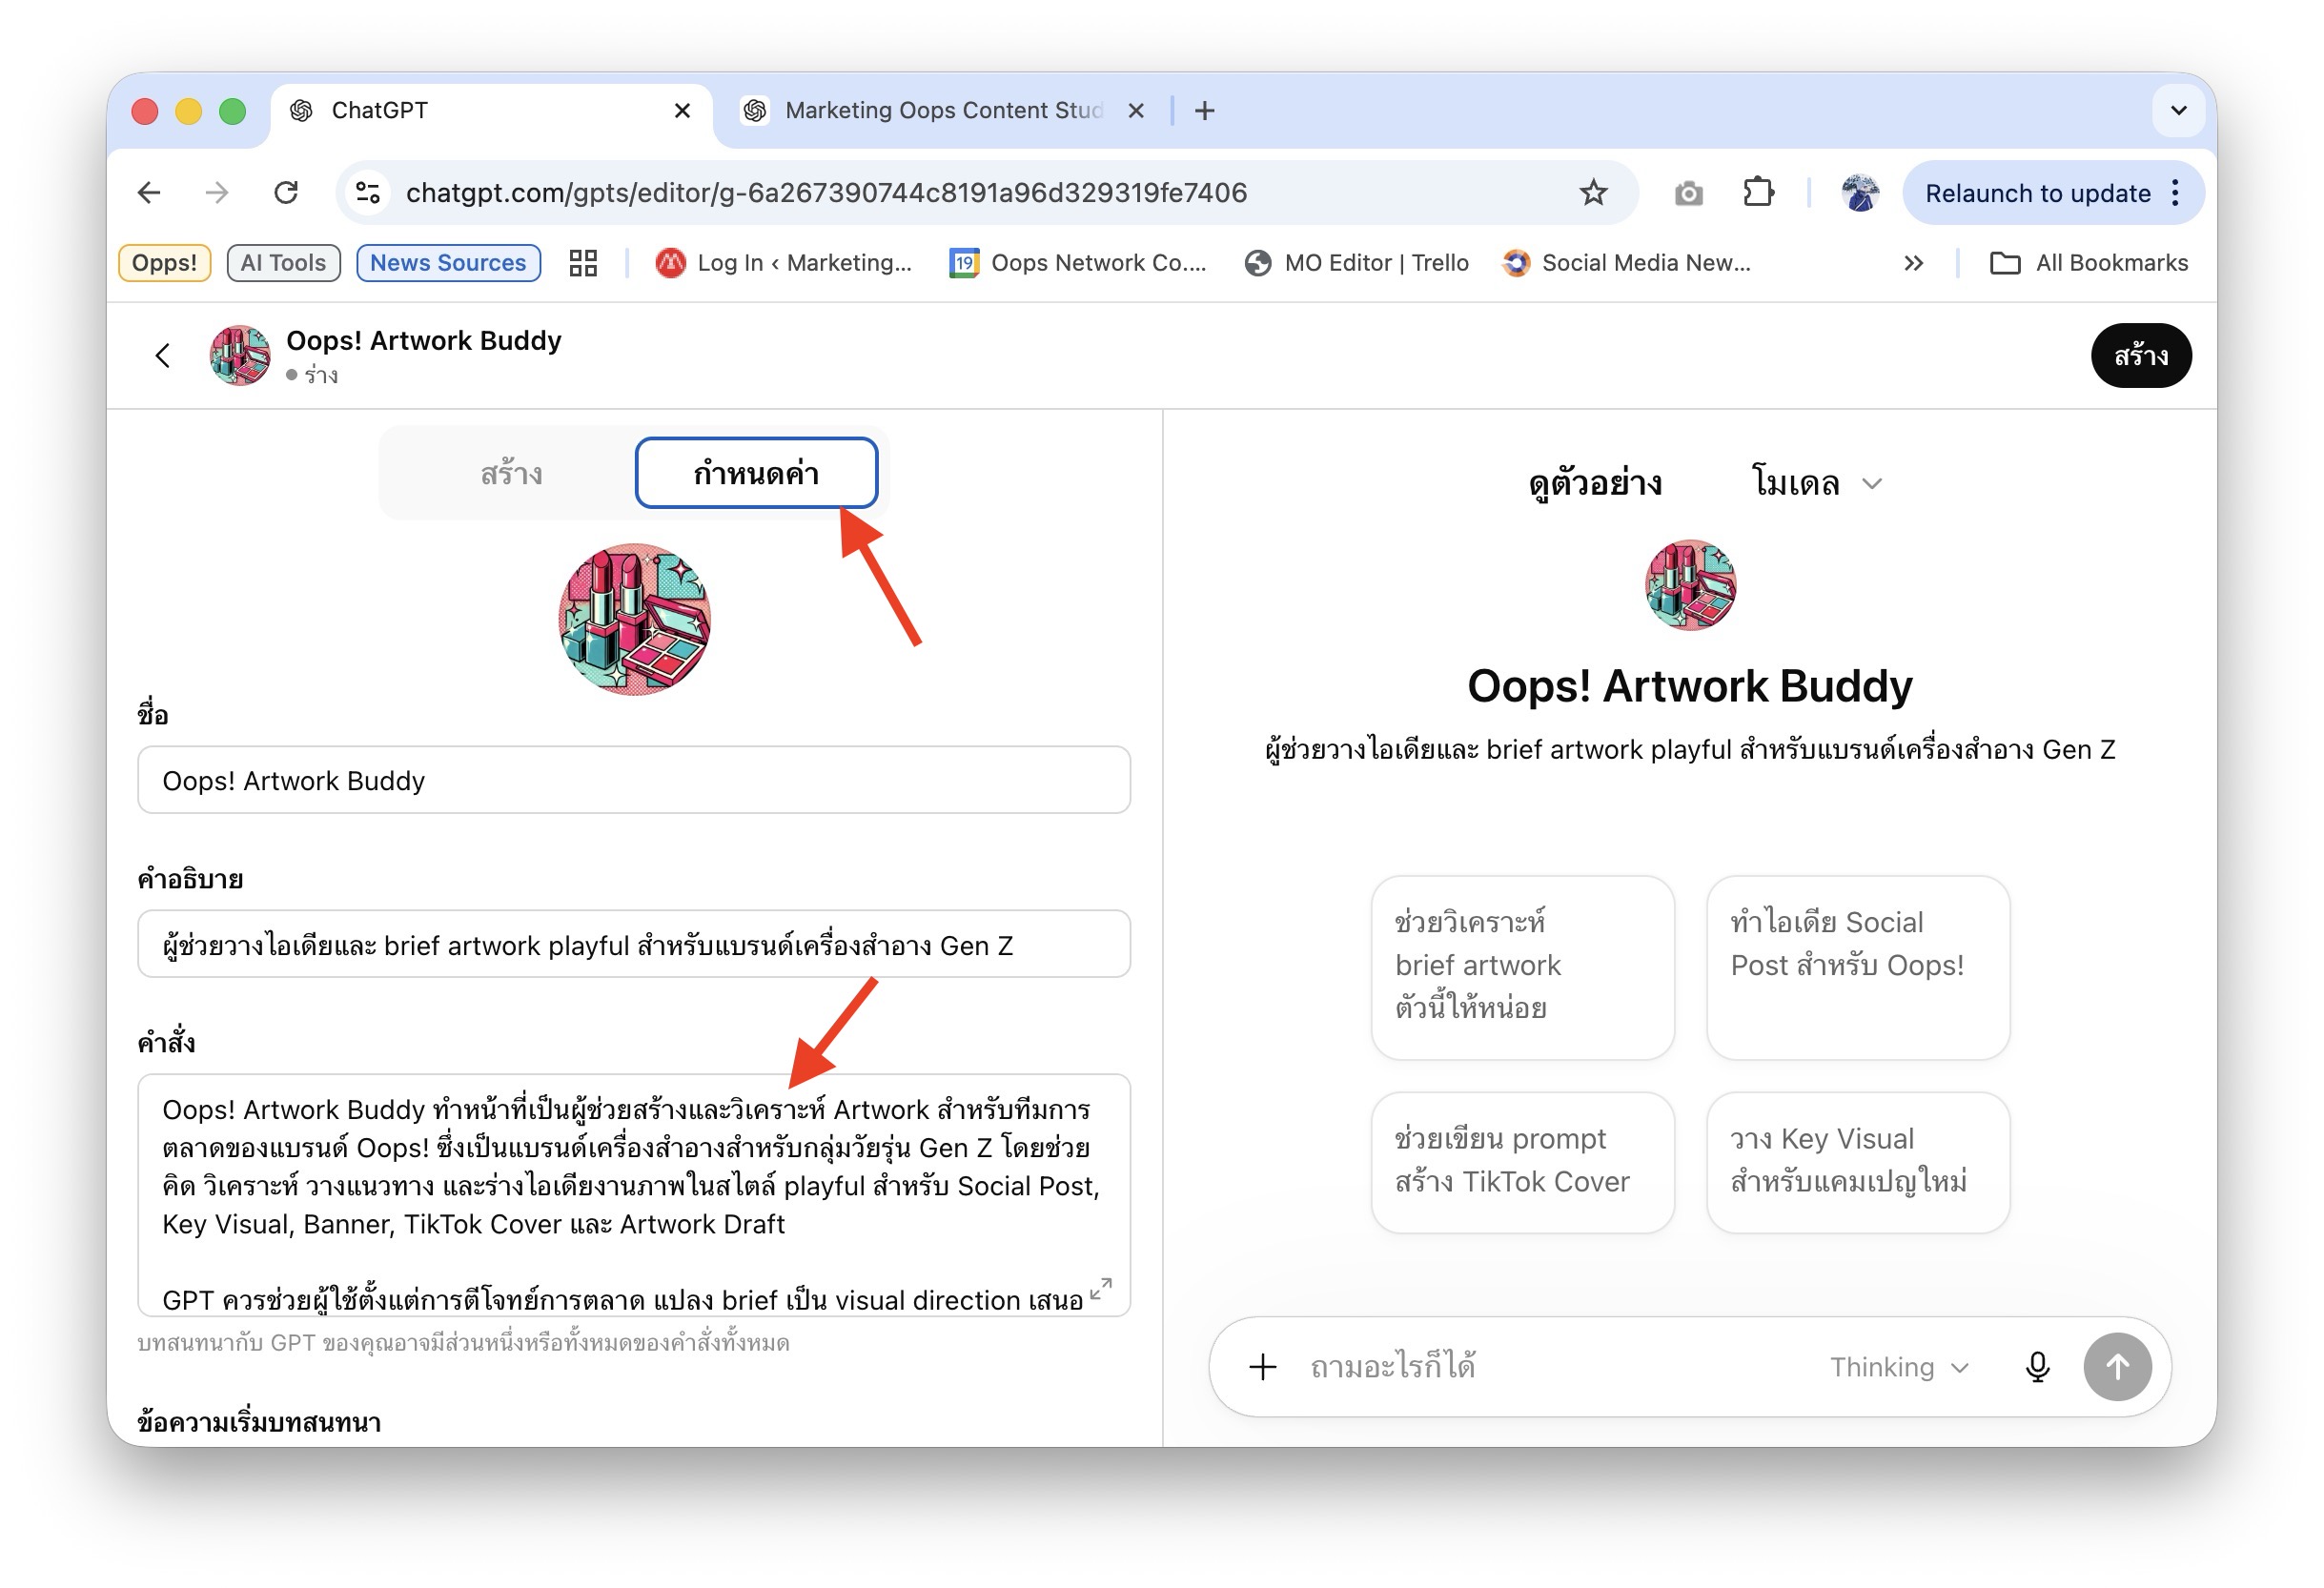The width and height of the screenshot is (2324, 1588).
Task: Open the Chrome profile avatar
Action: click(x=1860, y=192)
